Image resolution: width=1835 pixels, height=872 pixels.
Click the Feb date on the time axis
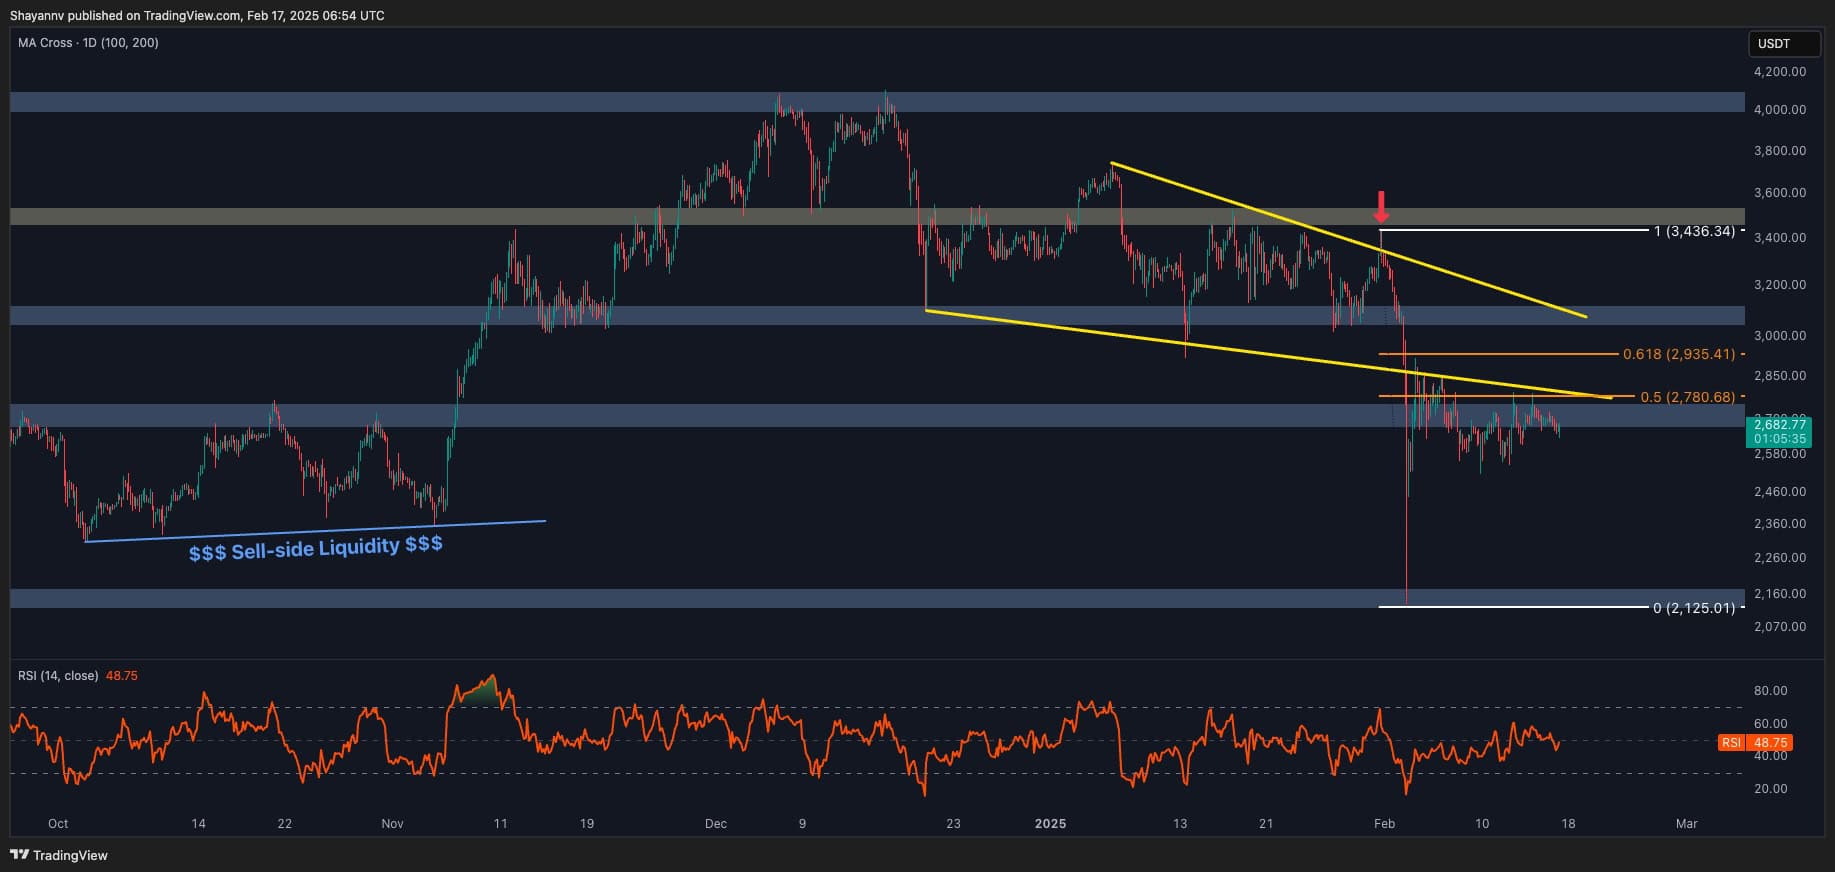pyautogui.click(x=1384, y=824)
